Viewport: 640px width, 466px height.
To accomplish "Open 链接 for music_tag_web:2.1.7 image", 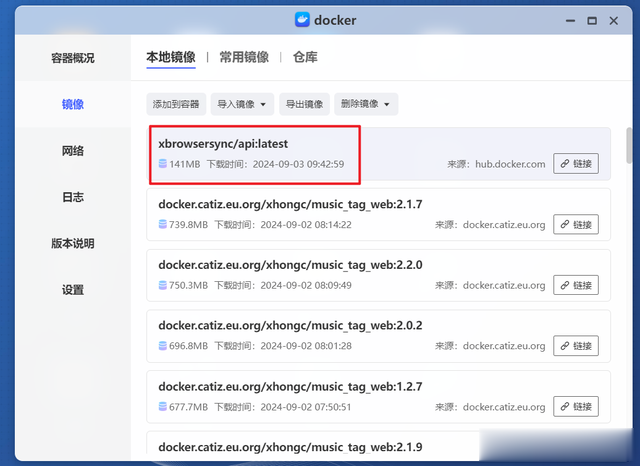I will click(576, 224).
